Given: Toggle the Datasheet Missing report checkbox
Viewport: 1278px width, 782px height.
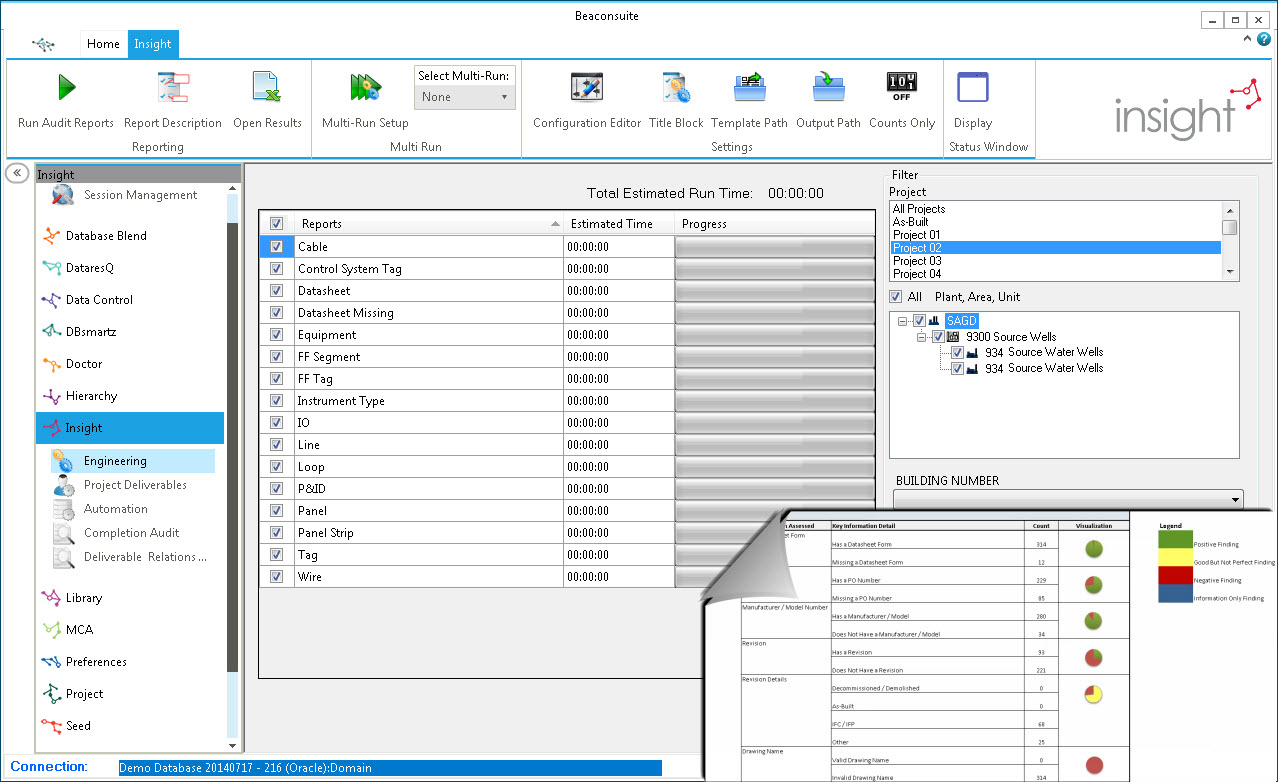Looking at the screenshot, I should coord(277,312).
